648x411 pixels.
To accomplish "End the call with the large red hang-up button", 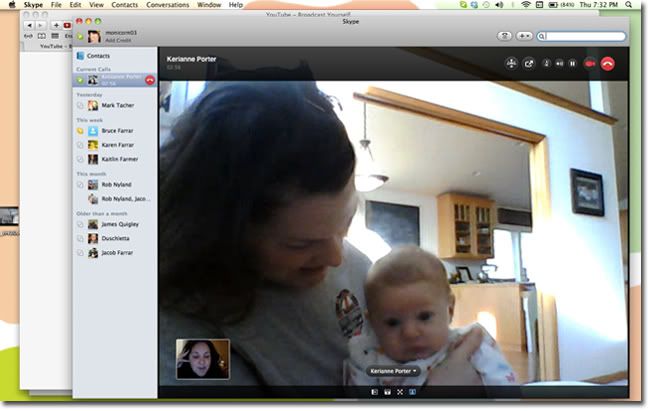I will tap(608, 64).
